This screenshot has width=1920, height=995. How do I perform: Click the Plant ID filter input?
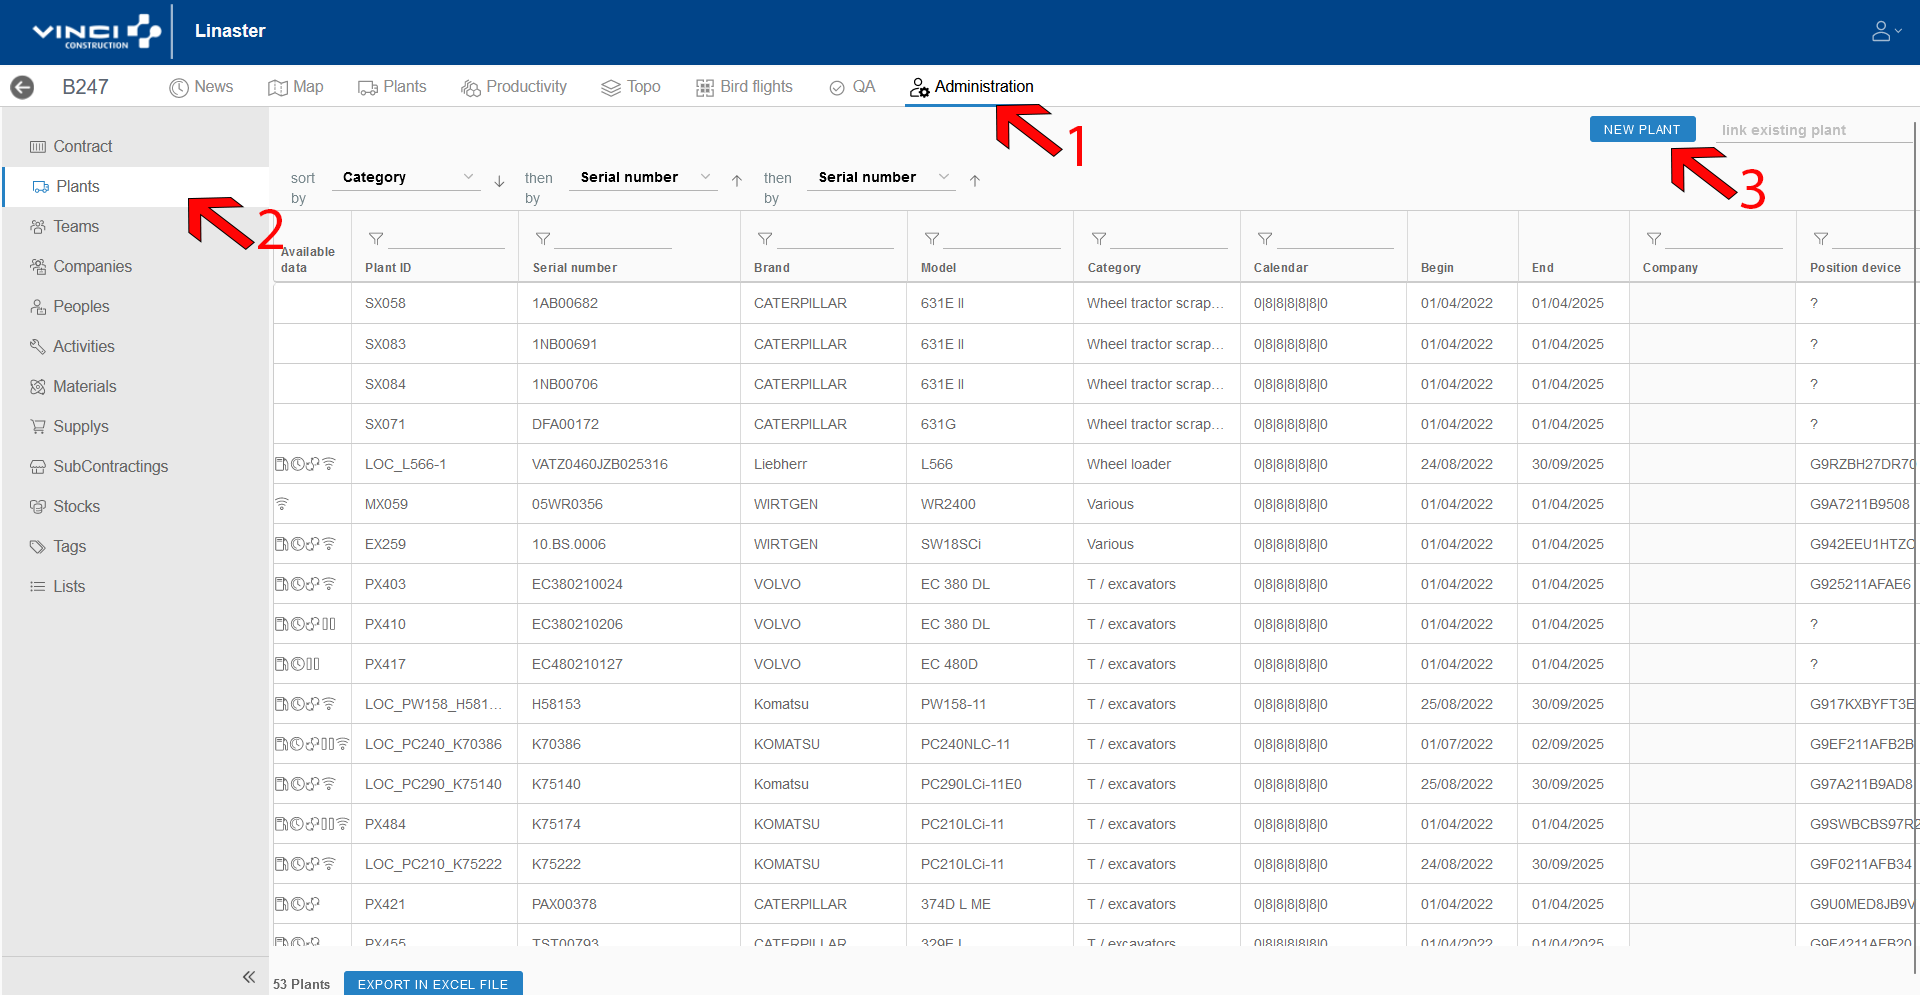(447, 239)
